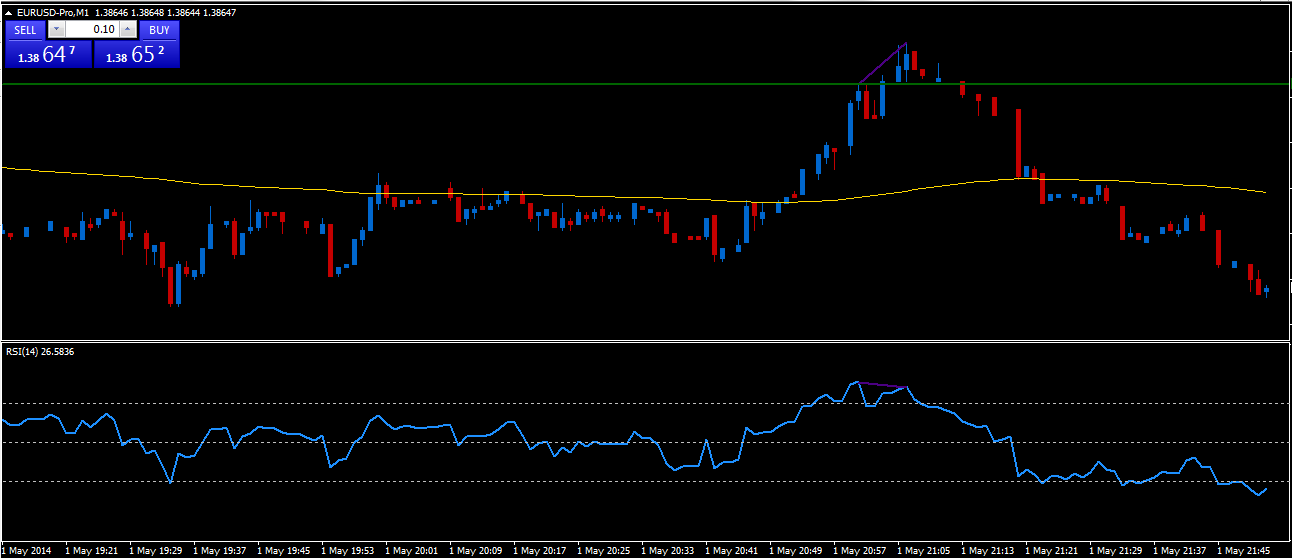Click the middle dotted RSI level line

pyautogui.click(x=300, y=442)
